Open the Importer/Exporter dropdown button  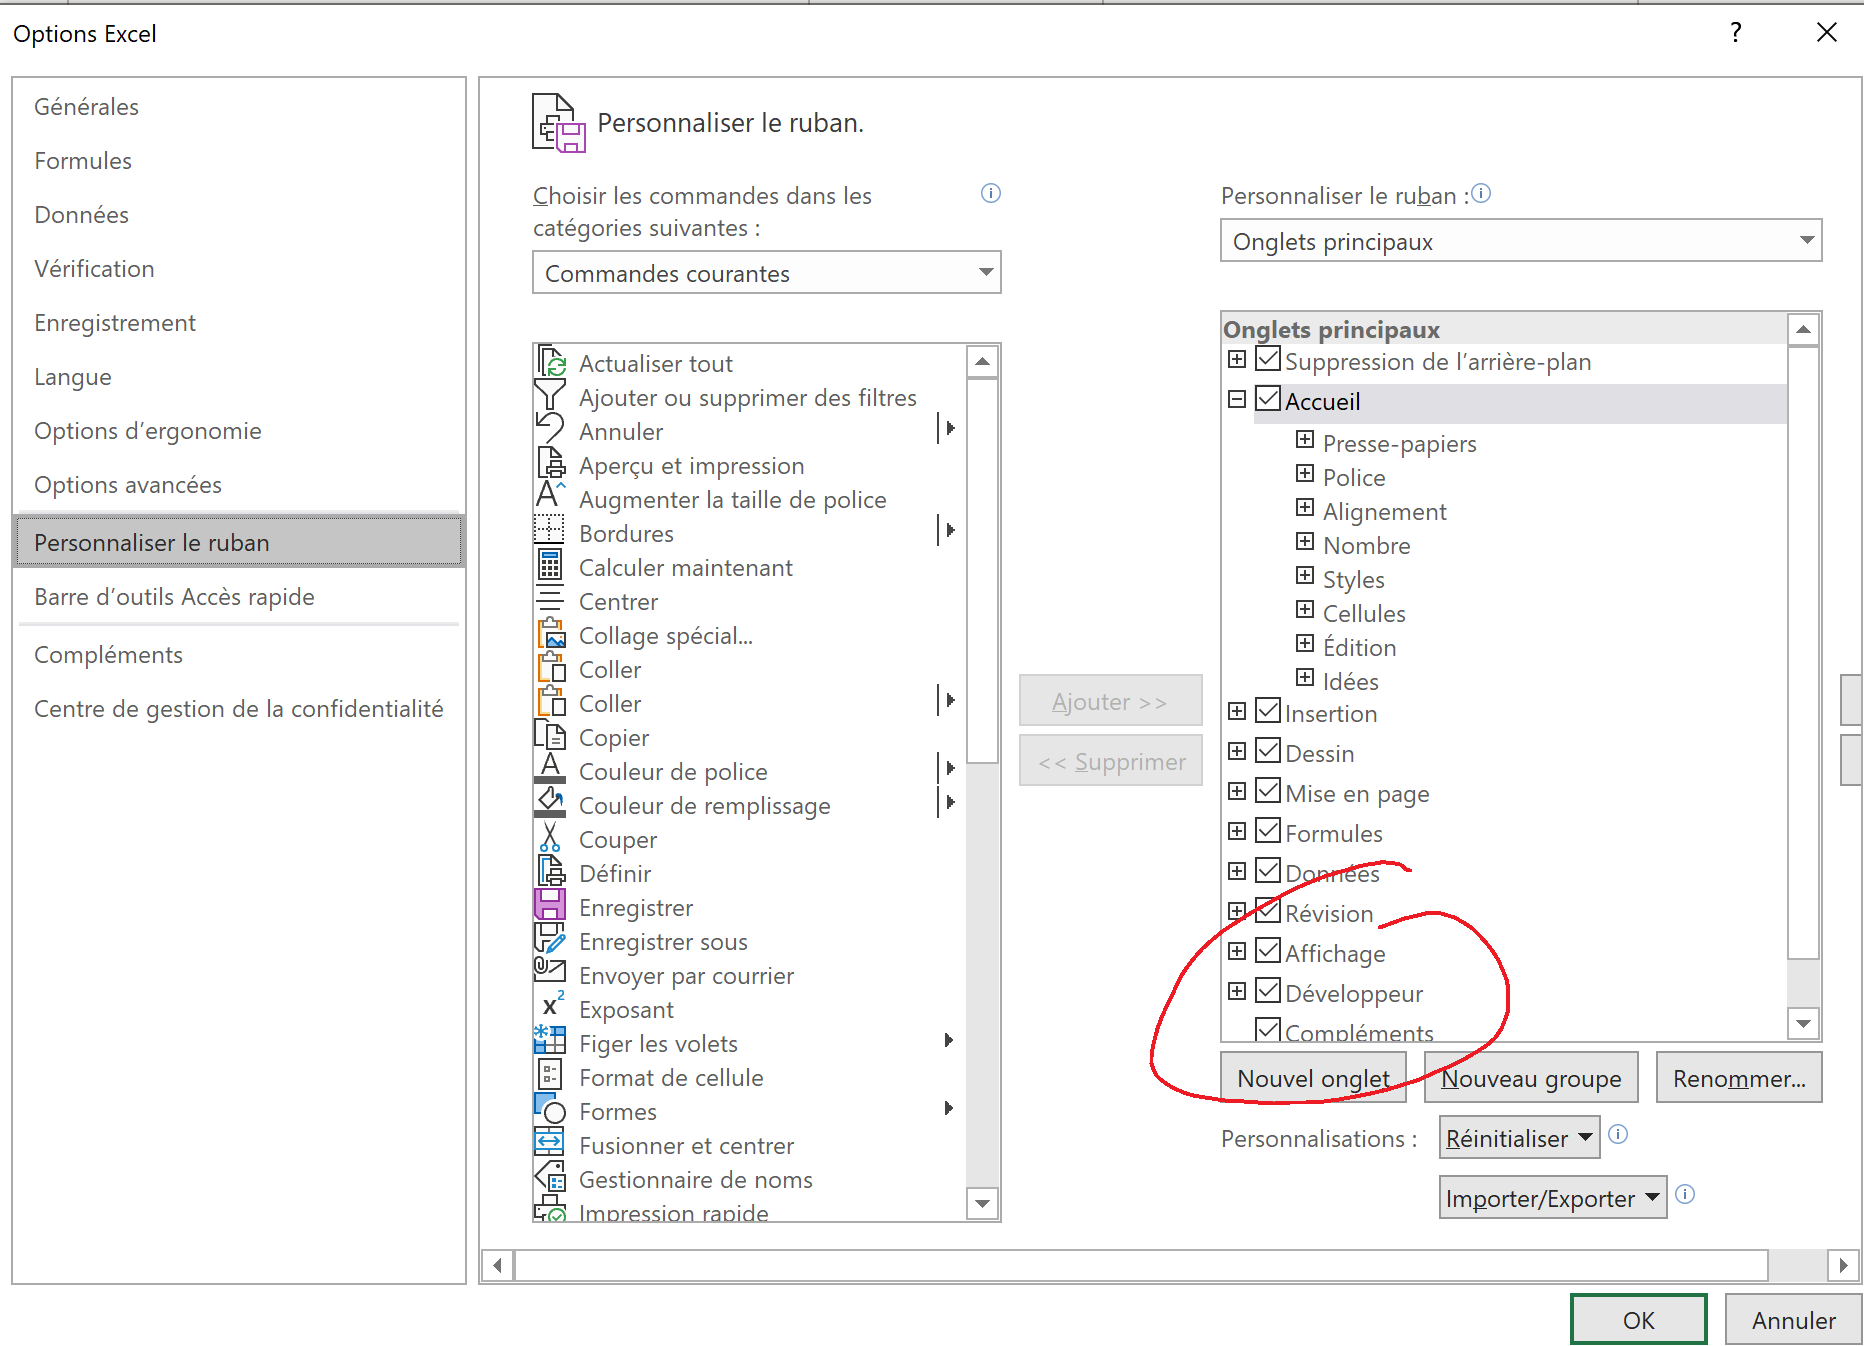point(1553,1197)
